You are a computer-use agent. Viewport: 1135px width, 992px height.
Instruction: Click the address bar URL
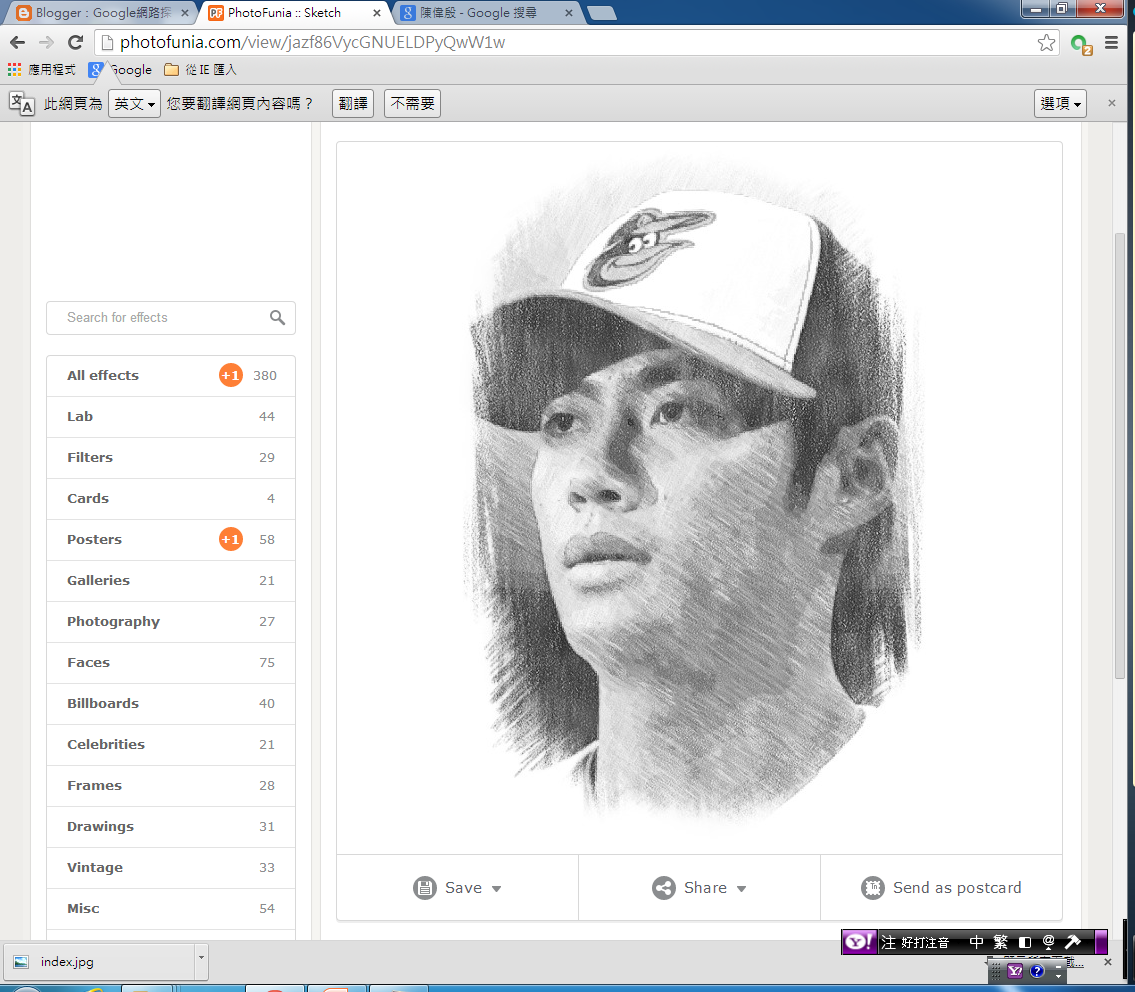pyautogui.click(x=312, y=43)
